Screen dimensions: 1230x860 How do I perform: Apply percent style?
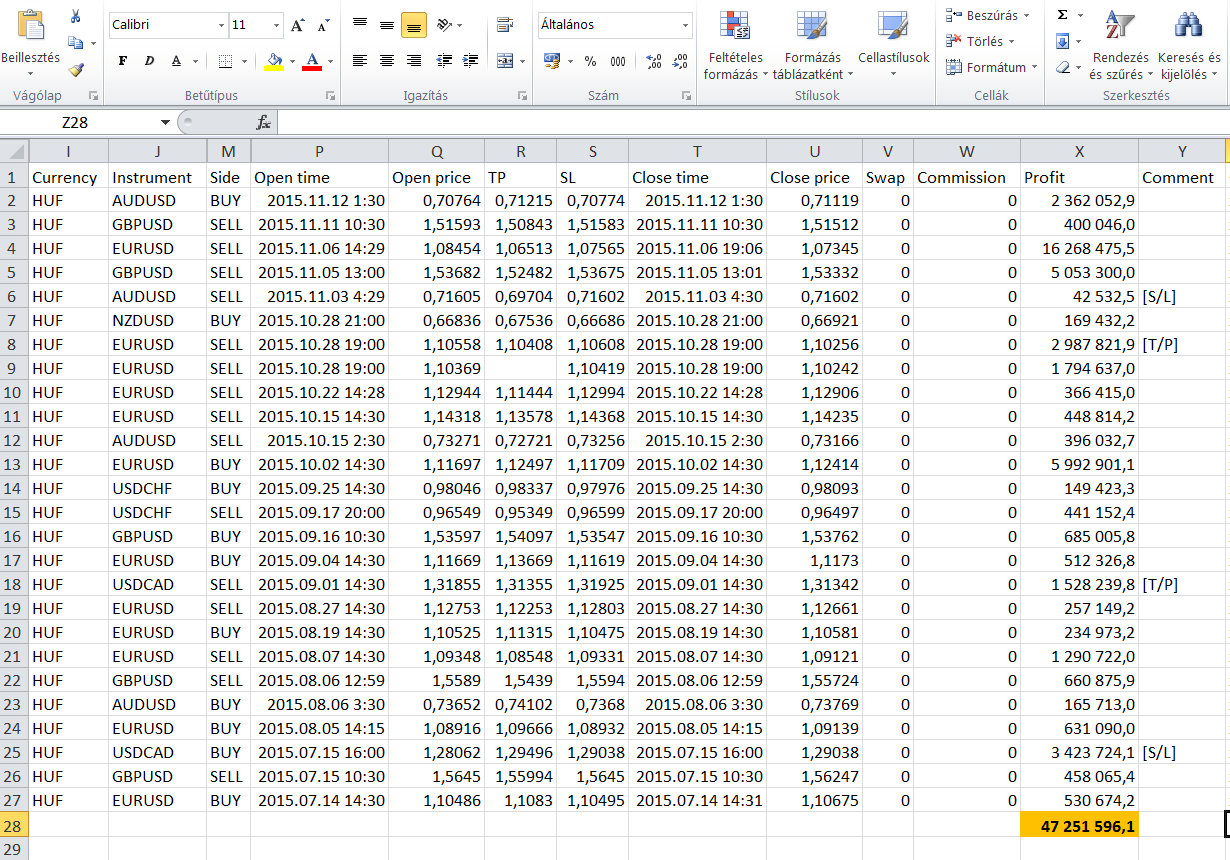[x=590, y=61]
